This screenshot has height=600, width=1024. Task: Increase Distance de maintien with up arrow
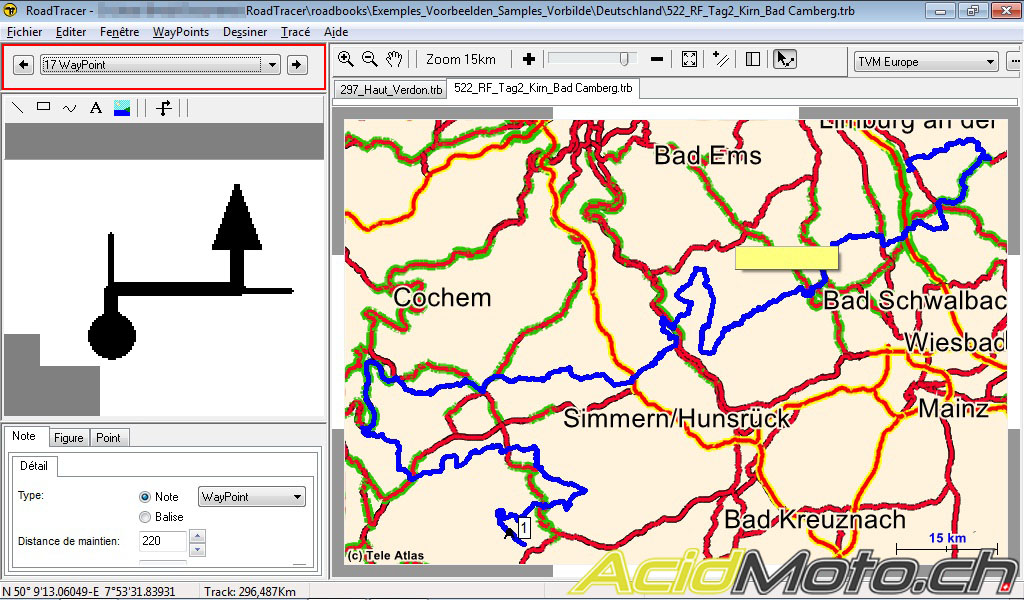click(197, 535)
